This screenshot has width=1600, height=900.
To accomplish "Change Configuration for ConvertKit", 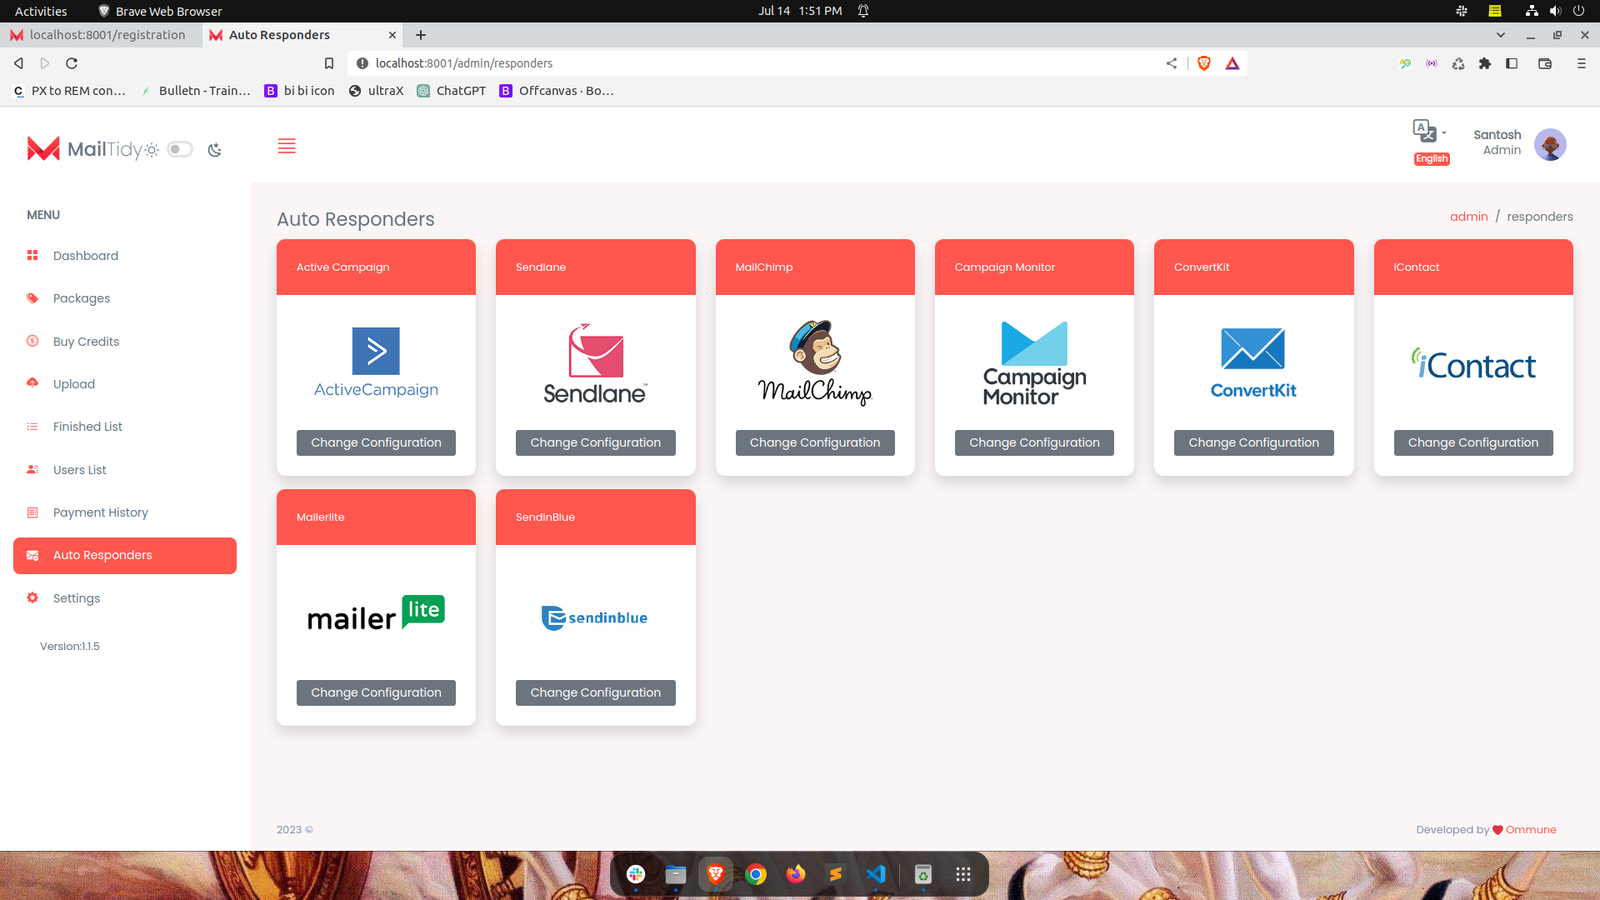I will pyautogui.click(x=1254, y=443).
